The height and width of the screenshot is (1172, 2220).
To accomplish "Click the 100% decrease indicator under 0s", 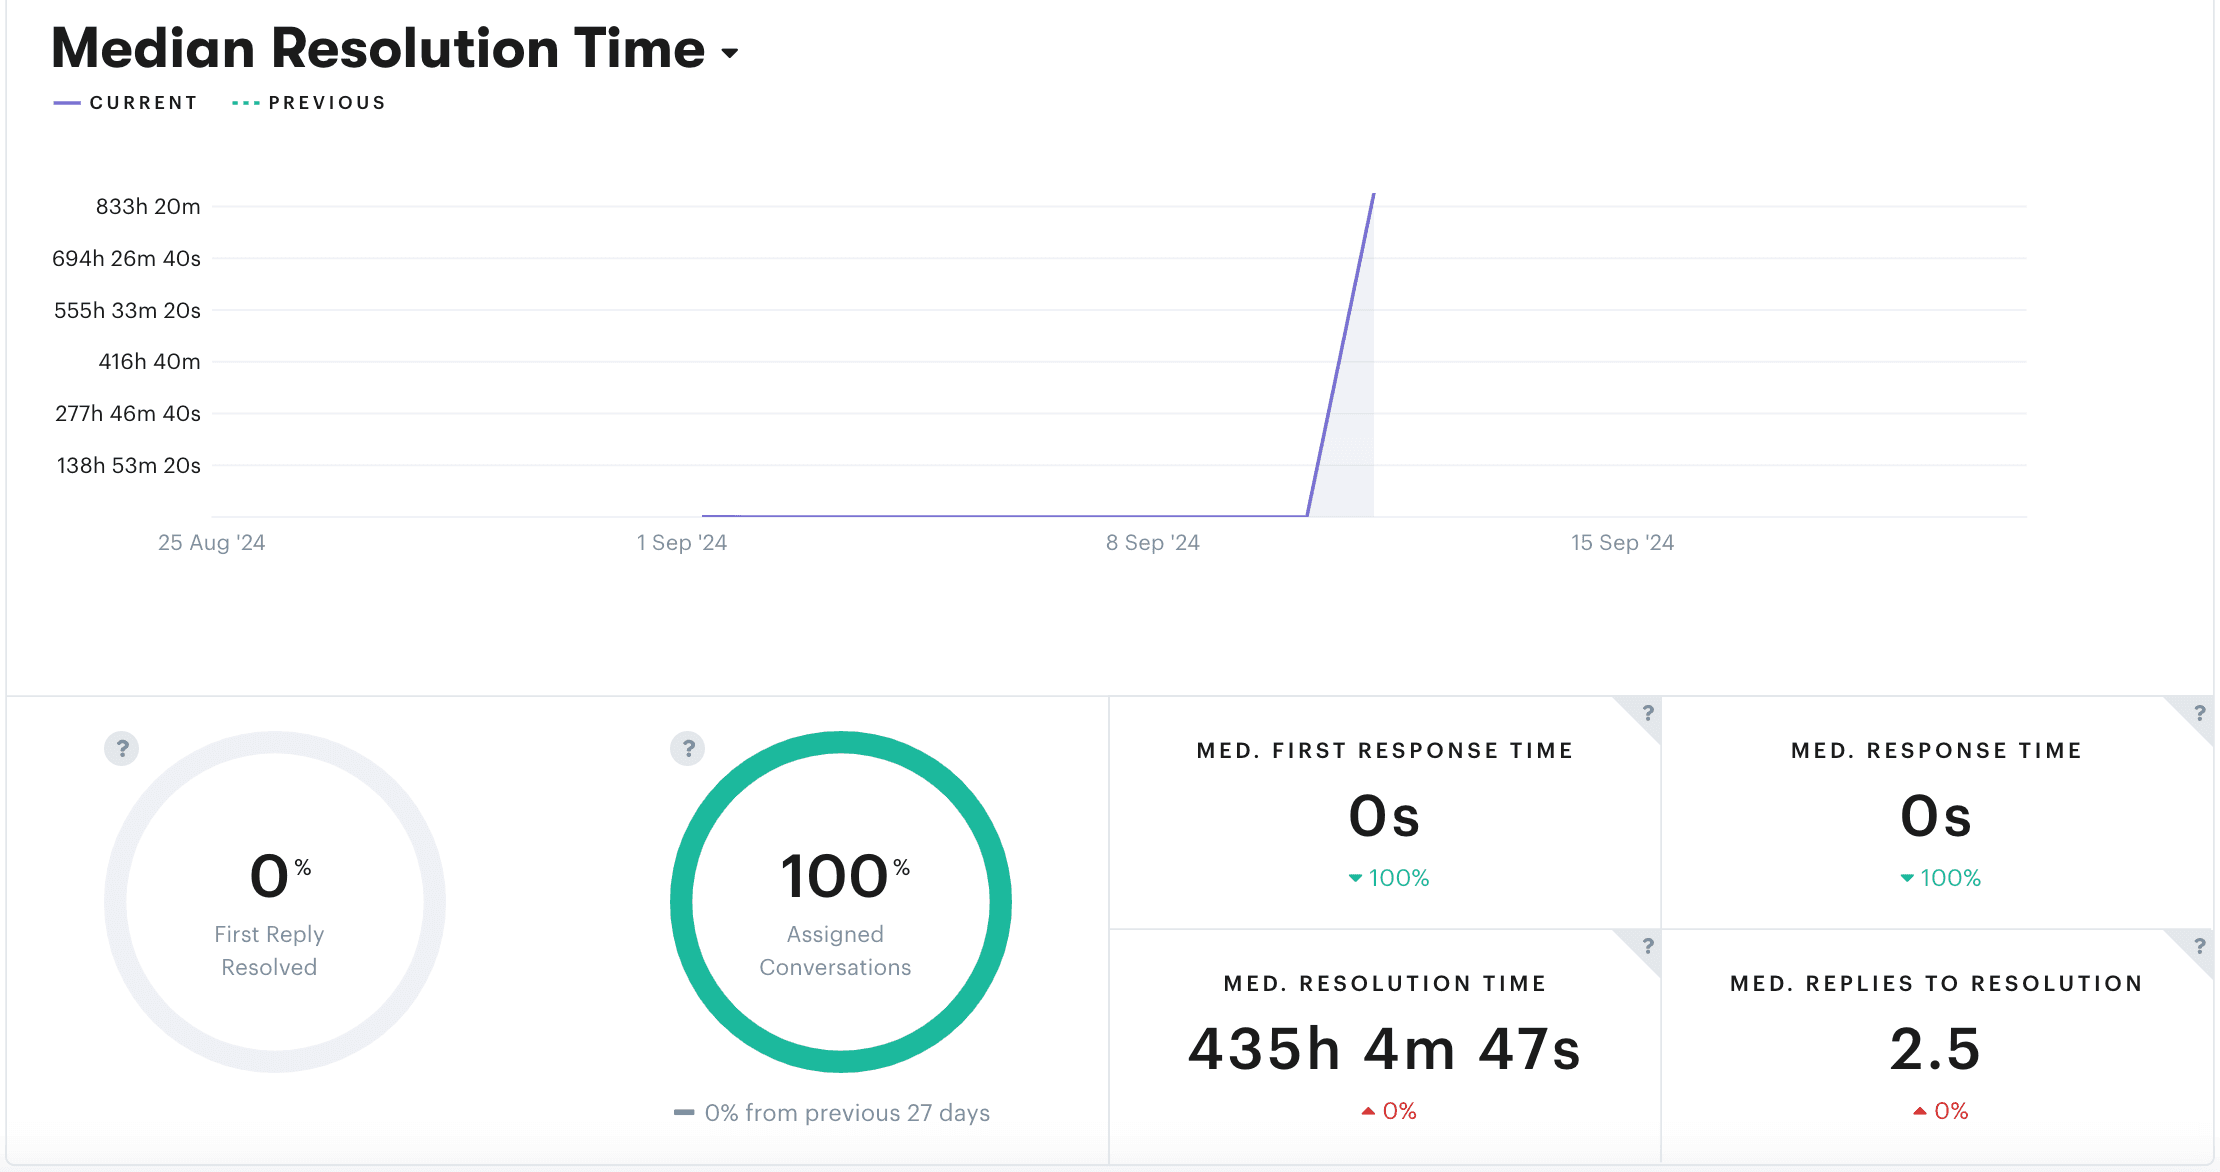I will pos(1388,878).
